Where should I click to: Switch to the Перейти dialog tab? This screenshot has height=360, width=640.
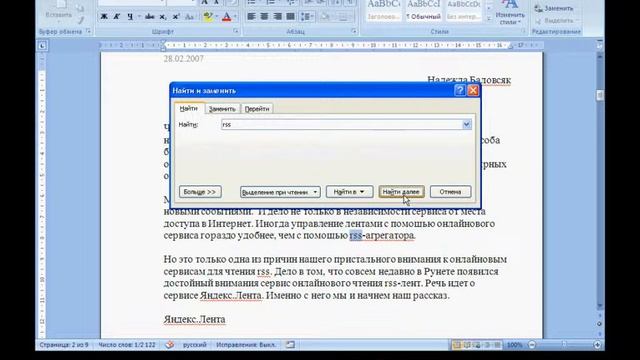(x=257, y=109)
